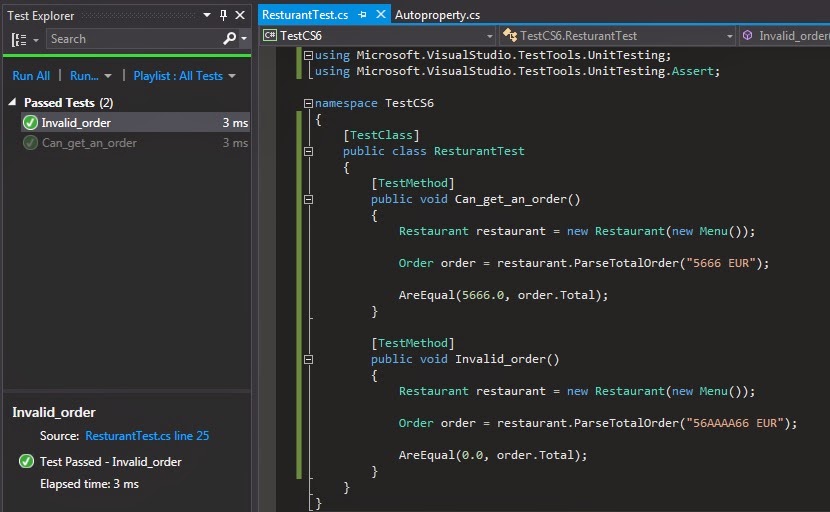830x512 pixels.
Task: Click the C# project icon in navigation bar
Action: [x=269, y=35]
